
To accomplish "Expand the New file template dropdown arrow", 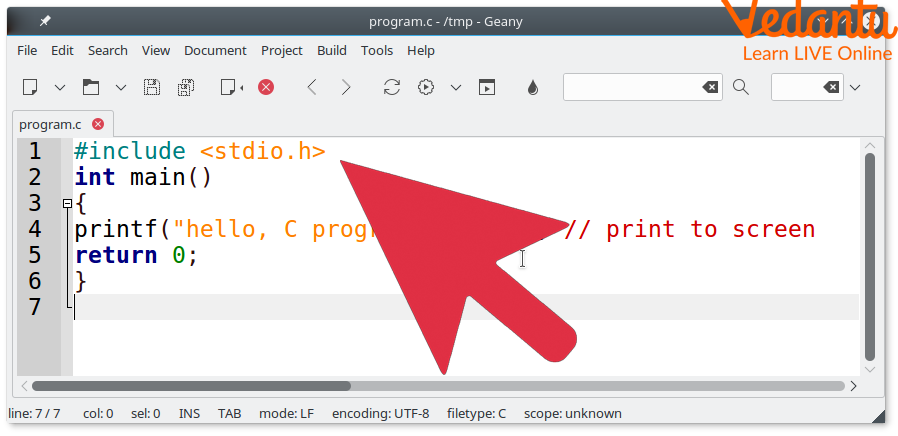I will pyautogui.click(x=59, y=88).
